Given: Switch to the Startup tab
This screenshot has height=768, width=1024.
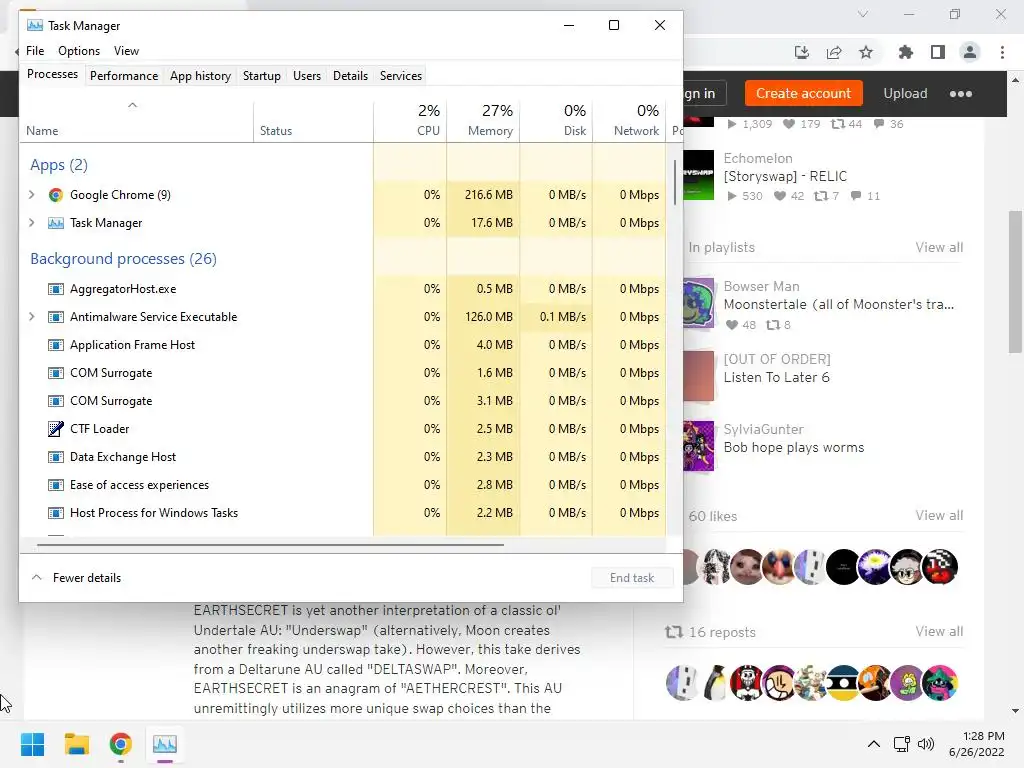Looking at the screenshot, I should [261, 76].
